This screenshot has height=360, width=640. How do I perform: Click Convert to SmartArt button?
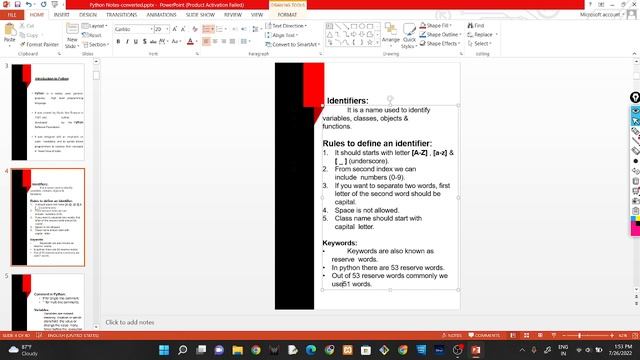tap(293, 44)
